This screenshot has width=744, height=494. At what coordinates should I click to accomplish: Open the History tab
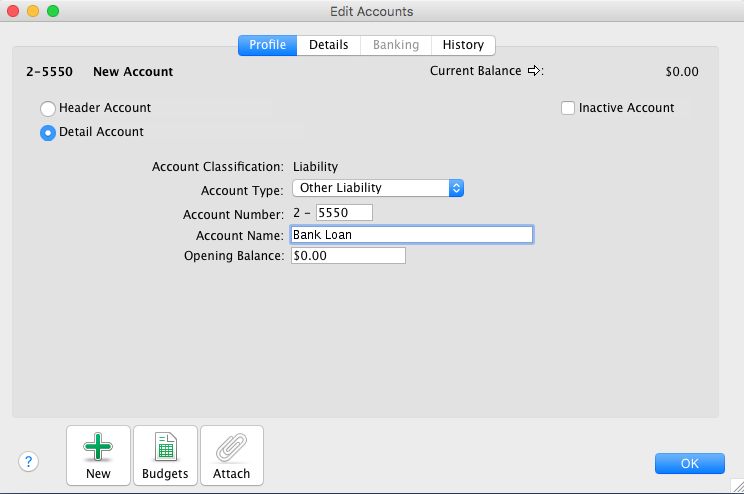pyautogui.click(x=463, y=45)
